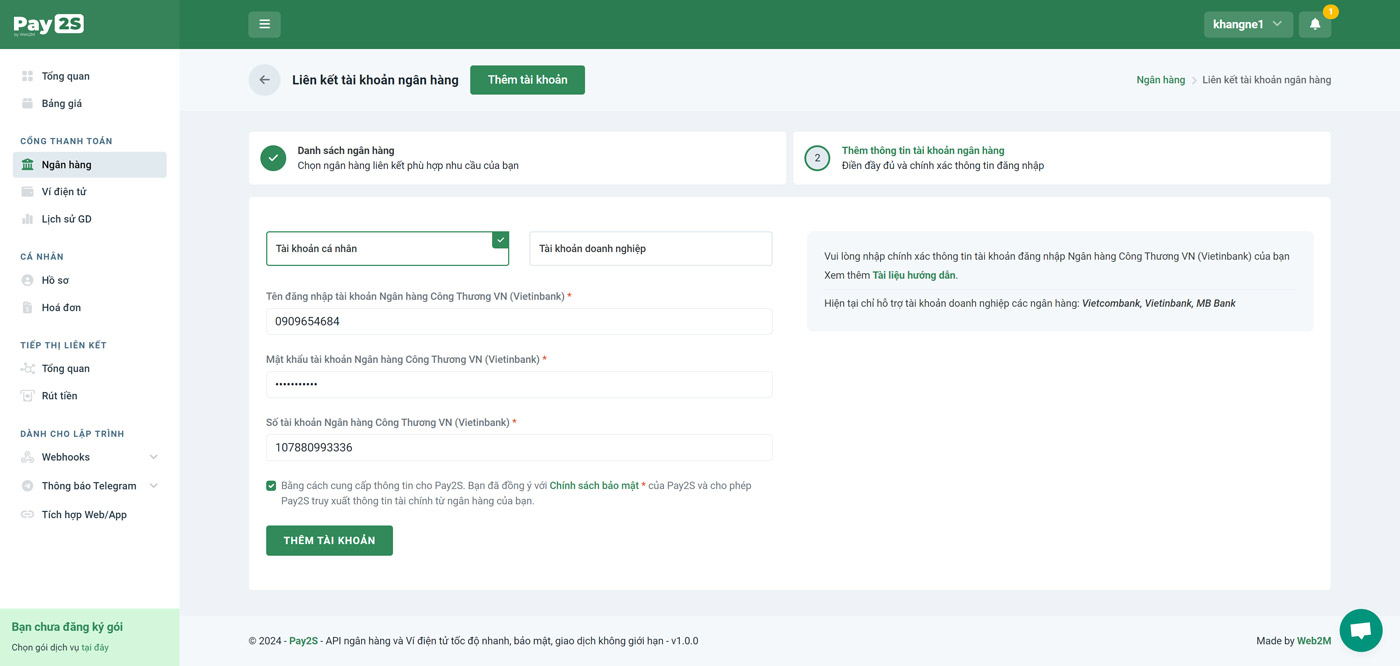Viewport: 1400px width, 666px height.
Task: Click the Ngân hàng bank icon
Action: pyautogui.click(x=27, y=164)
